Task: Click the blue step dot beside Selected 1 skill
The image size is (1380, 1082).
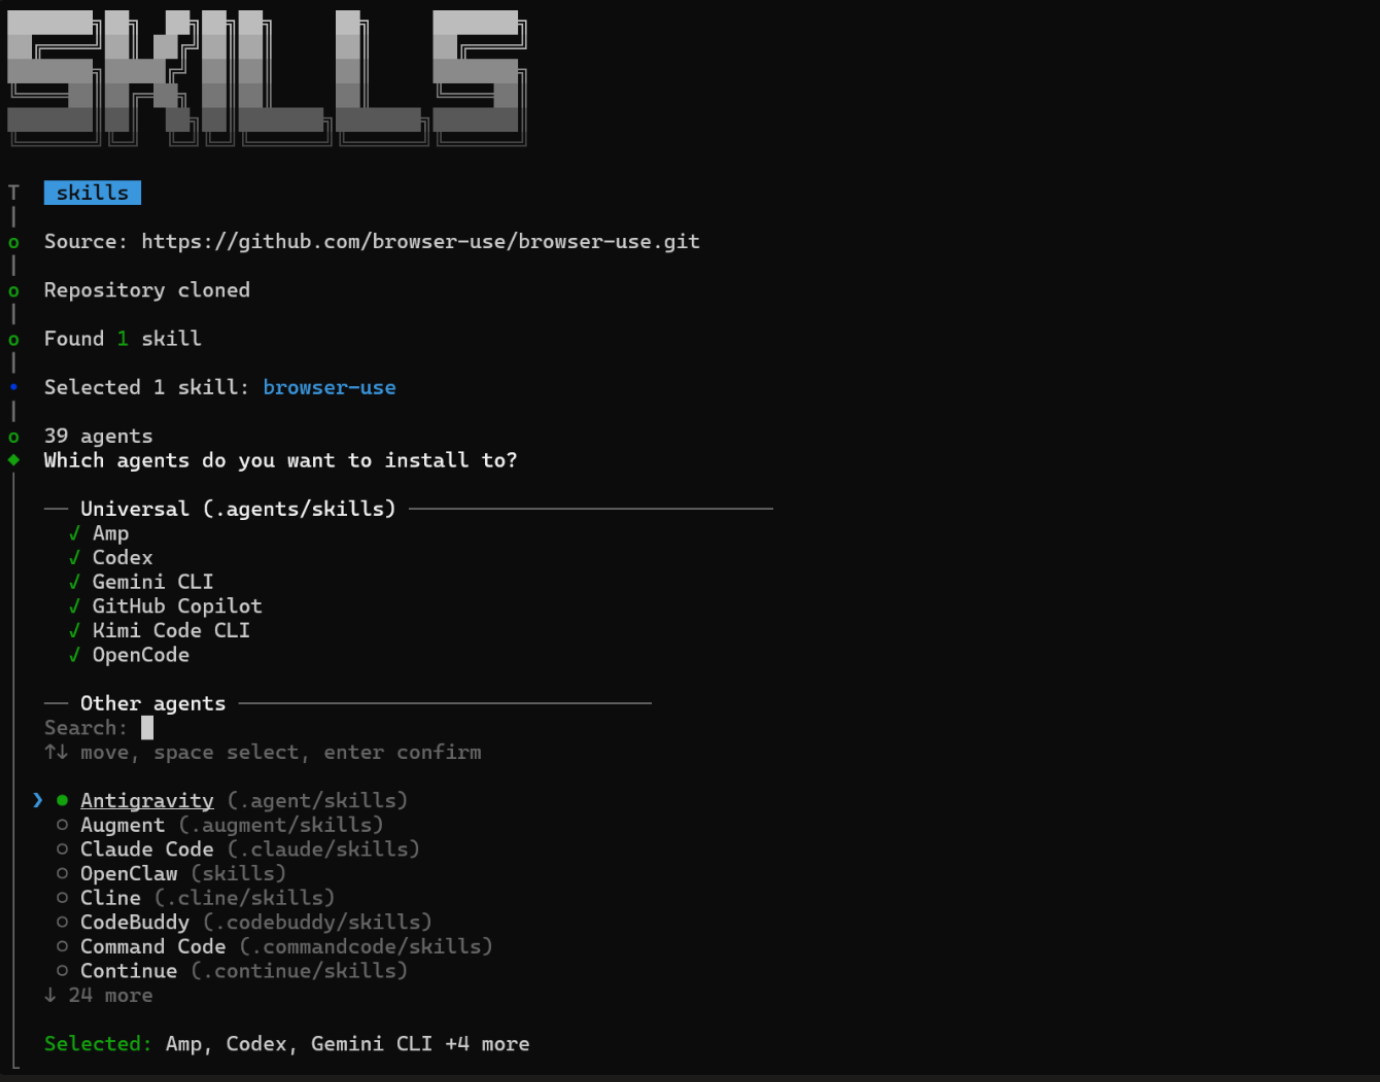Action: [x=13, y=386]
